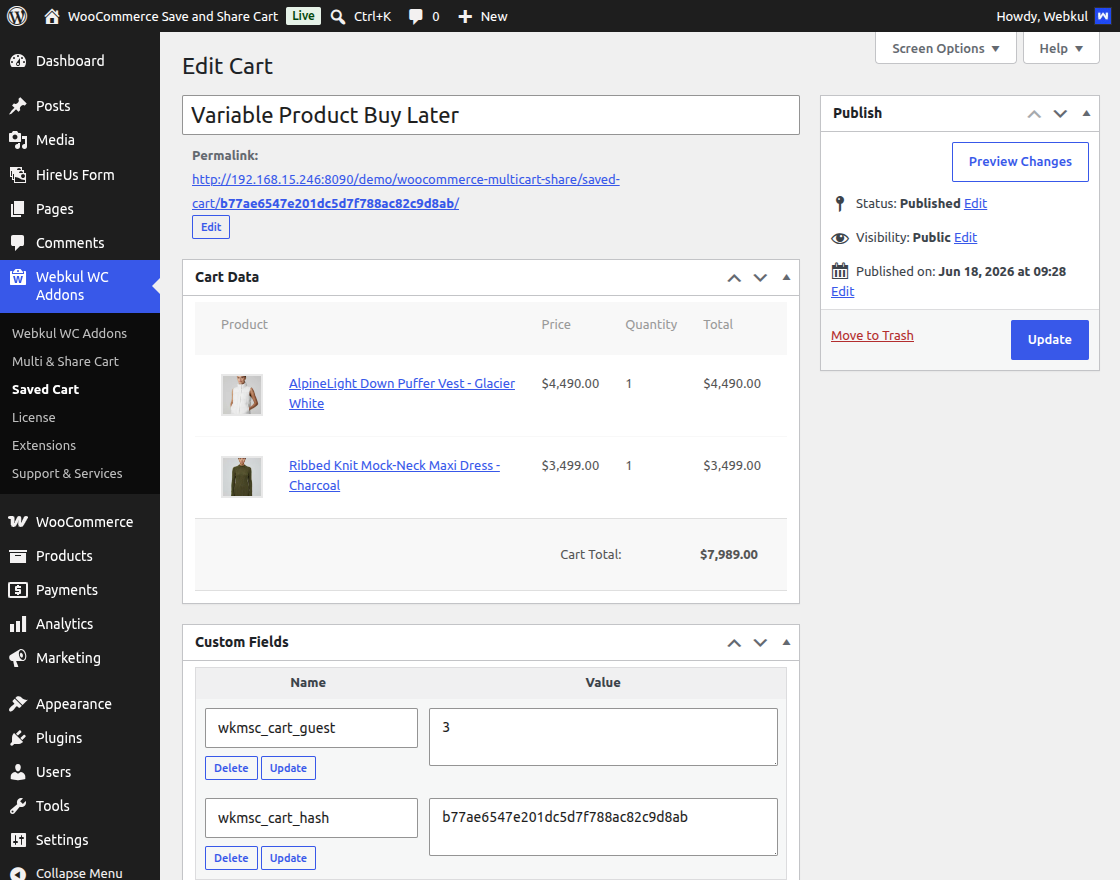Toggle the Custom Fields panel triangle
The width and height of the screenshot is (1120, 880).
(786, 642)
